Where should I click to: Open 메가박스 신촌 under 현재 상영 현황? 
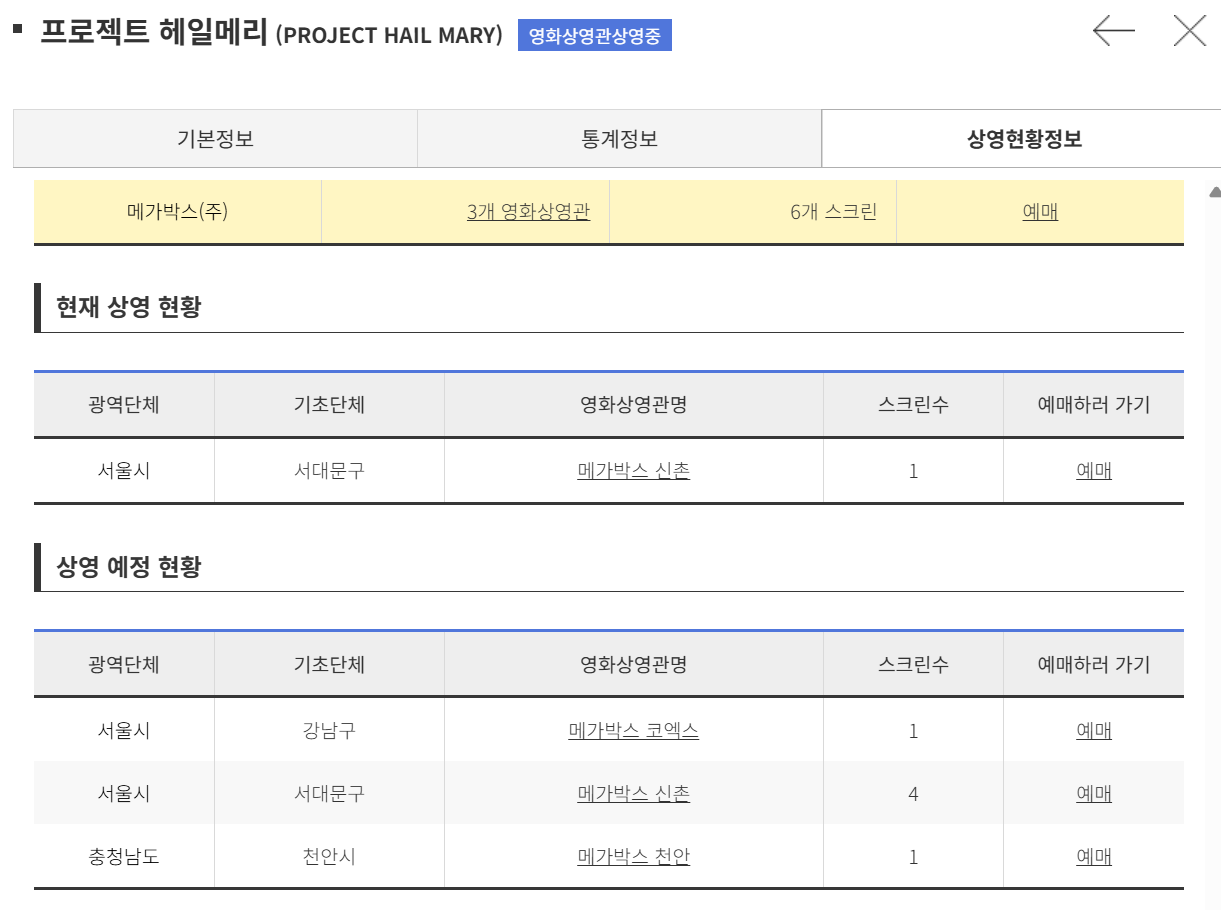(633, 471)
